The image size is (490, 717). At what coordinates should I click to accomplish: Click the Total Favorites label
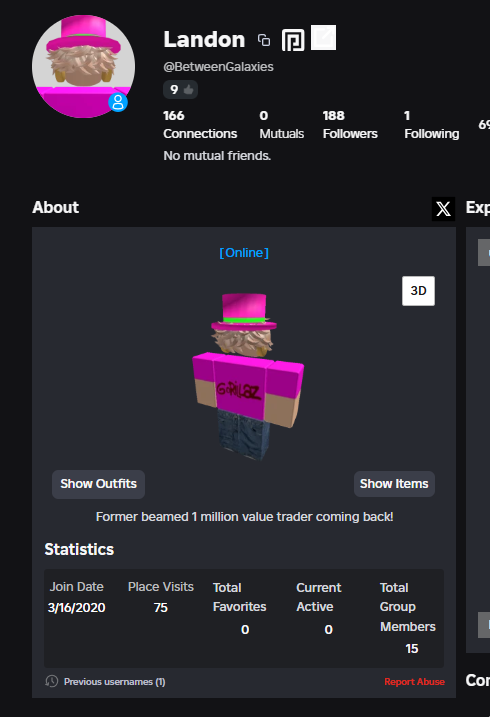tap(240, 597)
